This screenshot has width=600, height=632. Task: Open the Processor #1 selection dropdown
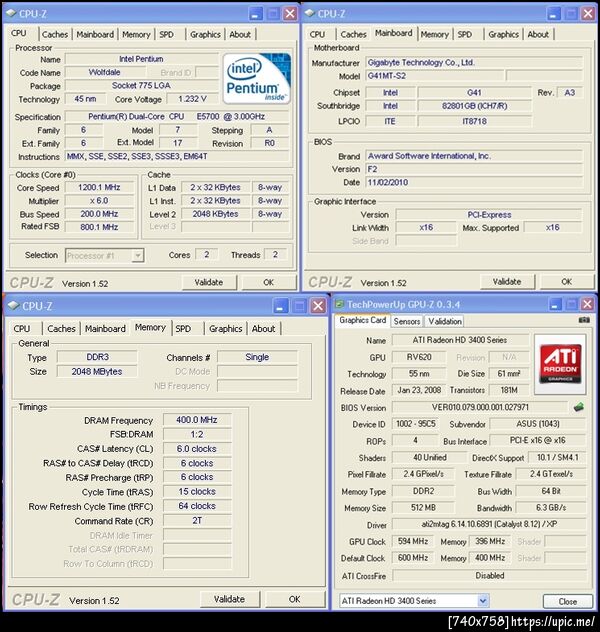click(138, 256)
